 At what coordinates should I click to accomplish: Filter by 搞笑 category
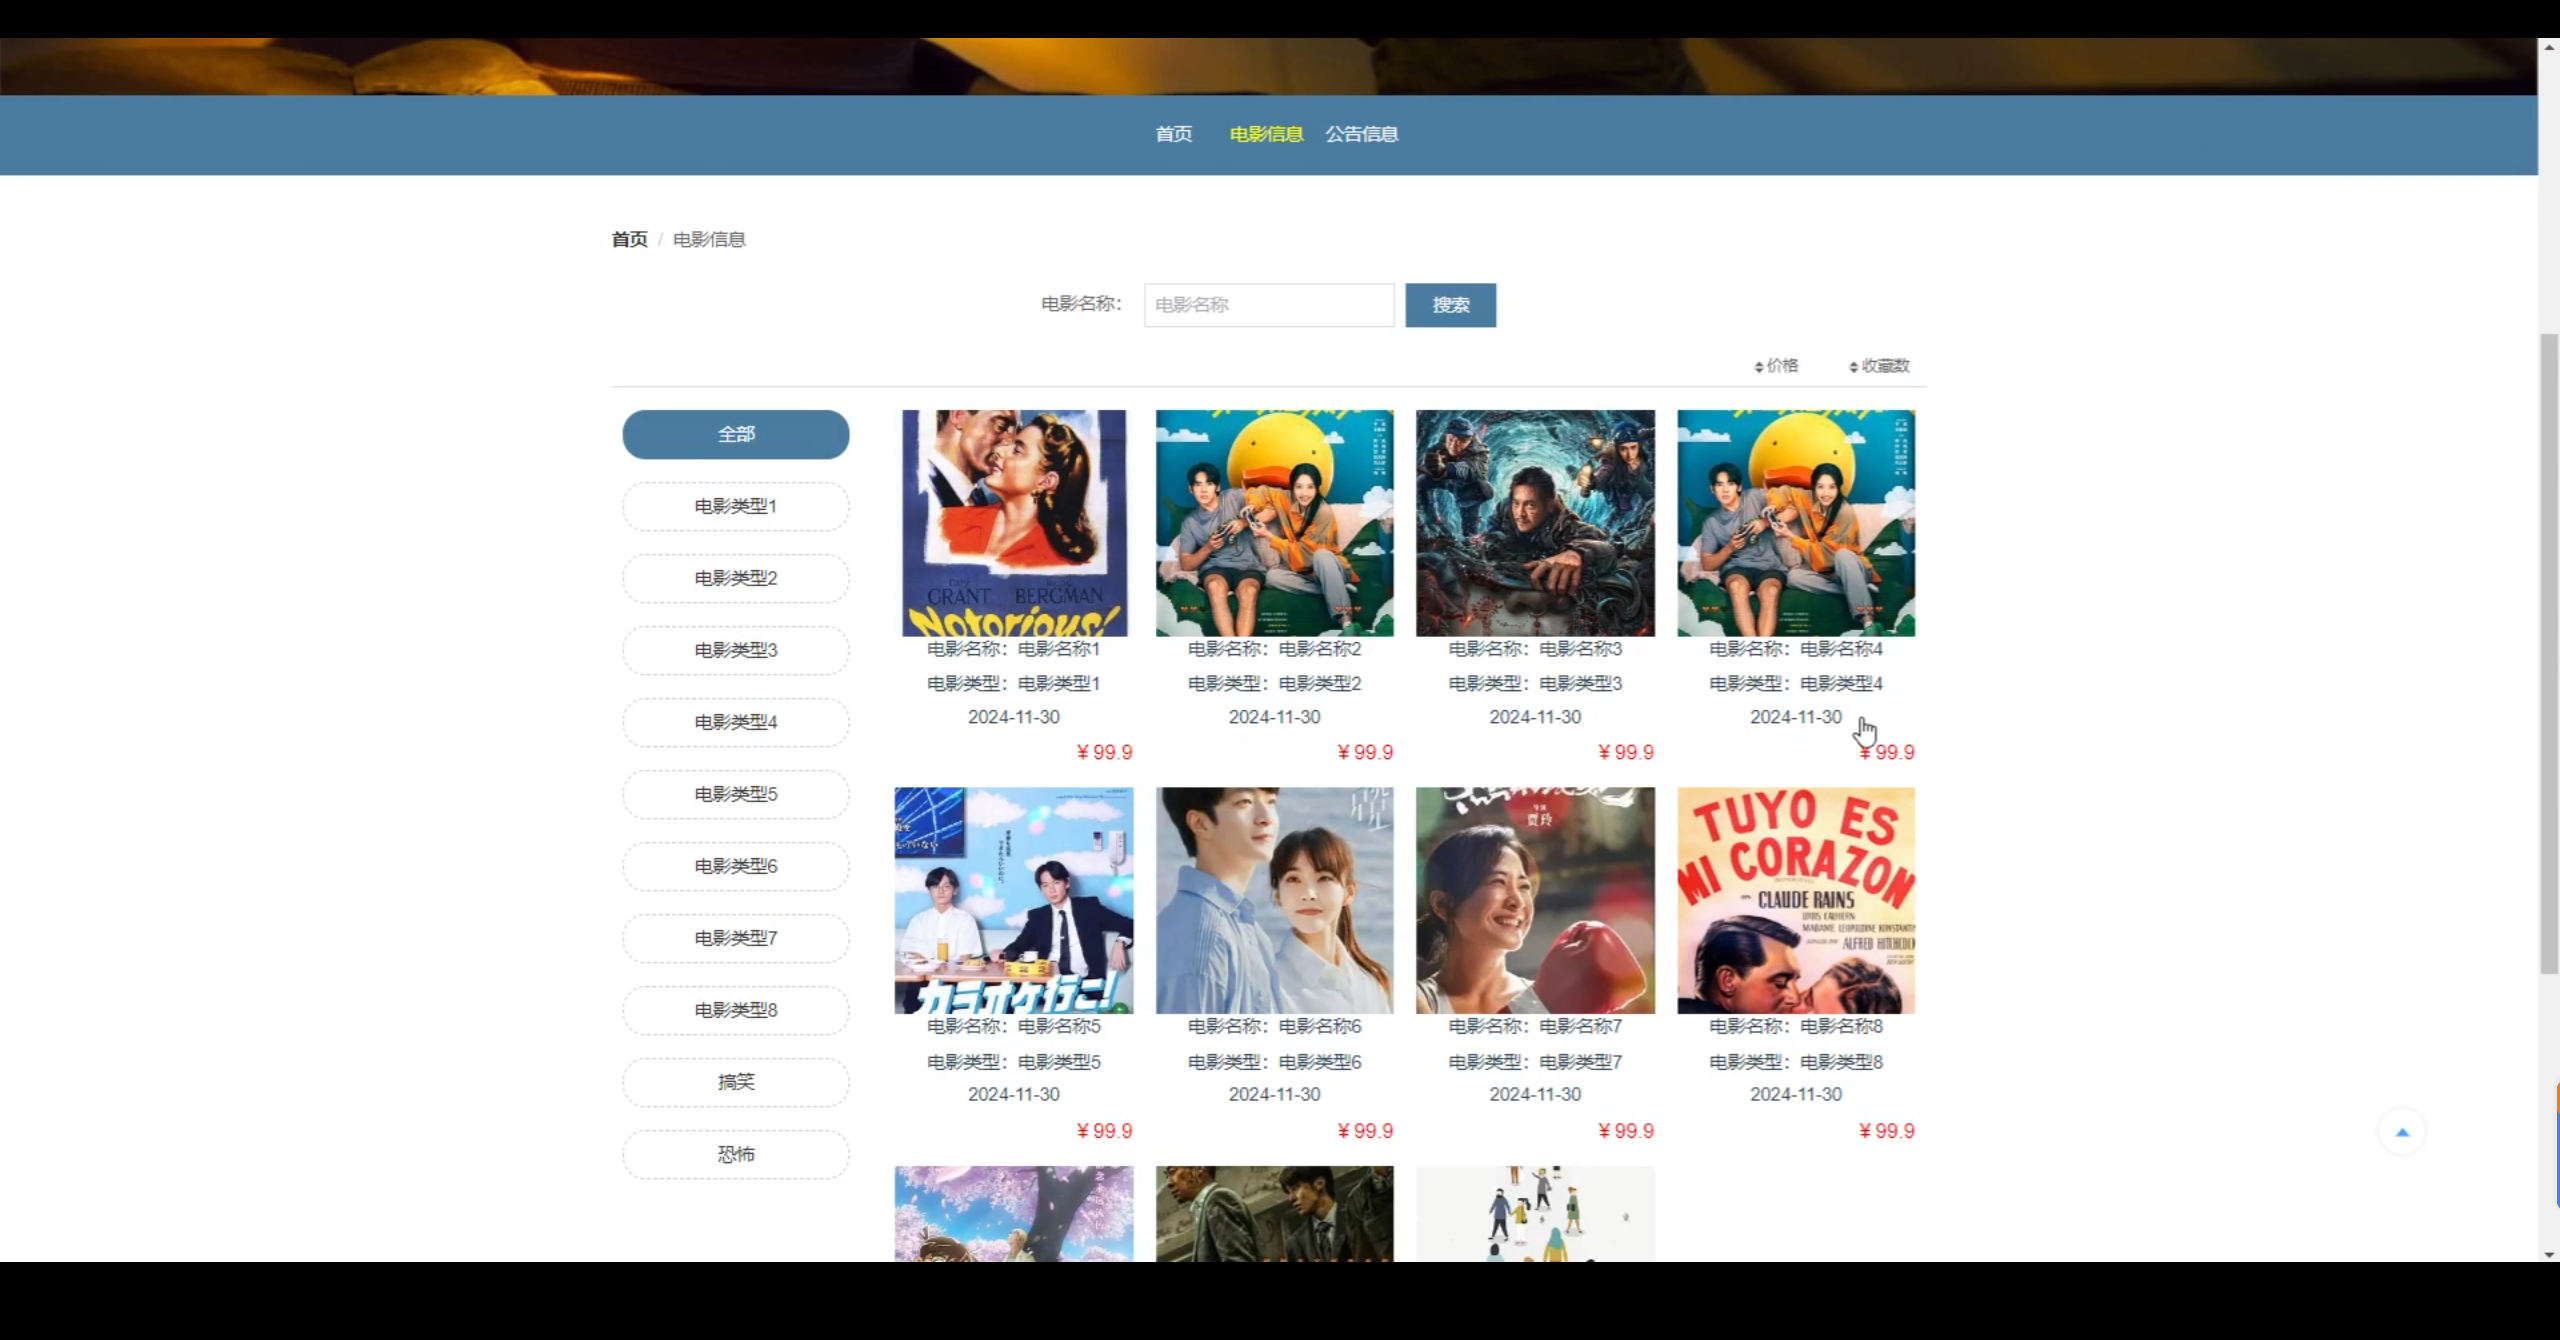pos(736,1082)
